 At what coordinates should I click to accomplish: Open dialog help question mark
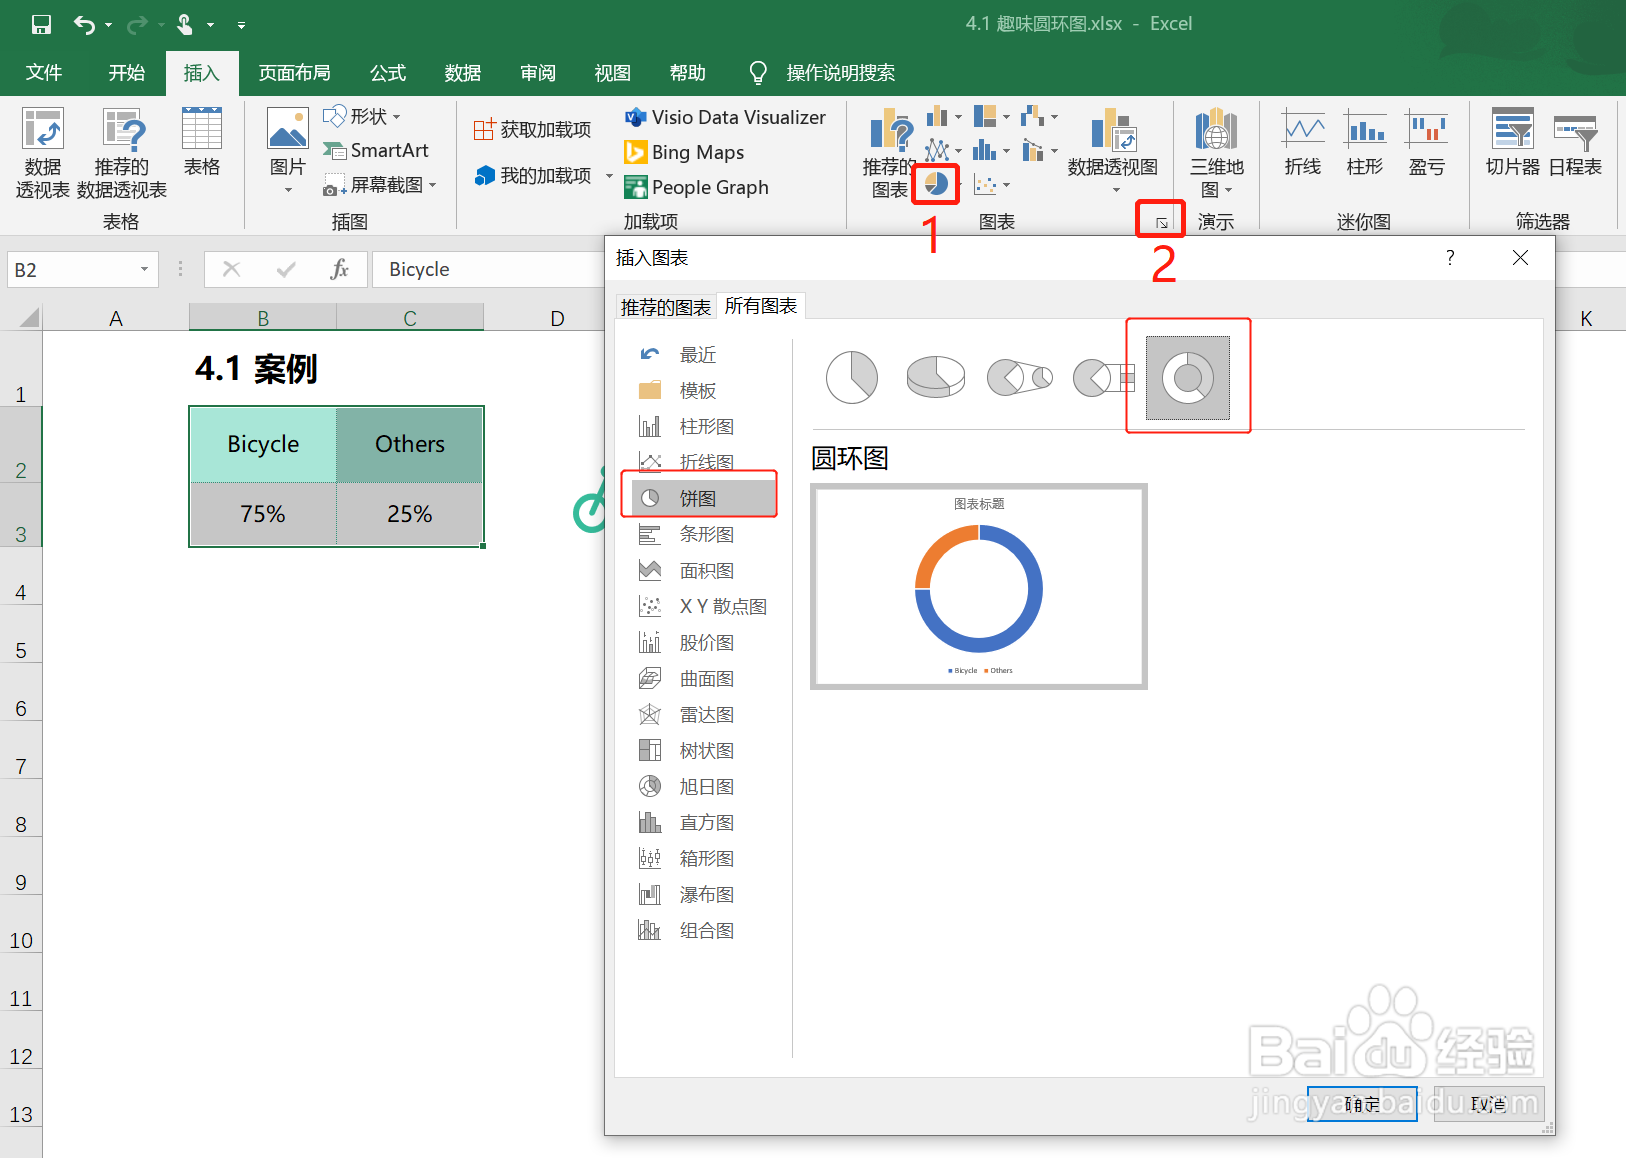tap(1450, 258)
